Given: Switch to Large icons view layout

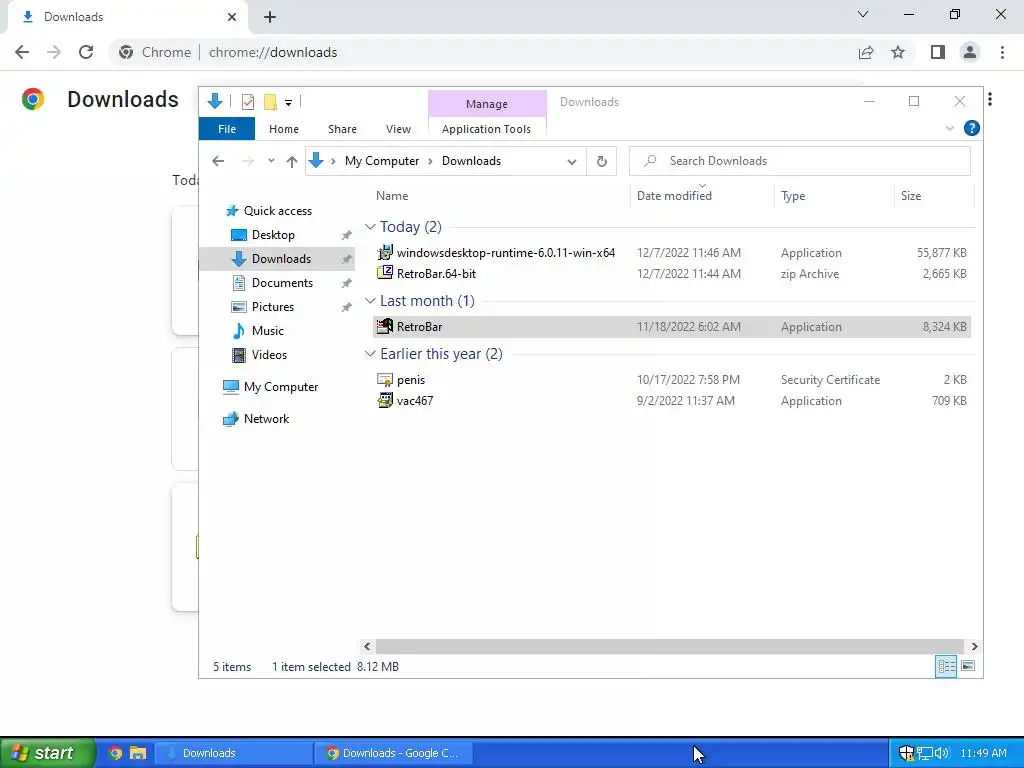Looking at the screenshot, I should pyautogui.click(x=968, y=666).
